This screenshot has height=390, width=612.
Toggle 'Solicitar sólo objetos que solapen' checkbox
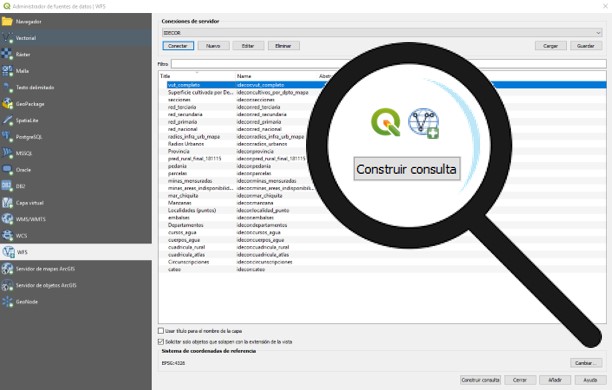pos(161,342)
